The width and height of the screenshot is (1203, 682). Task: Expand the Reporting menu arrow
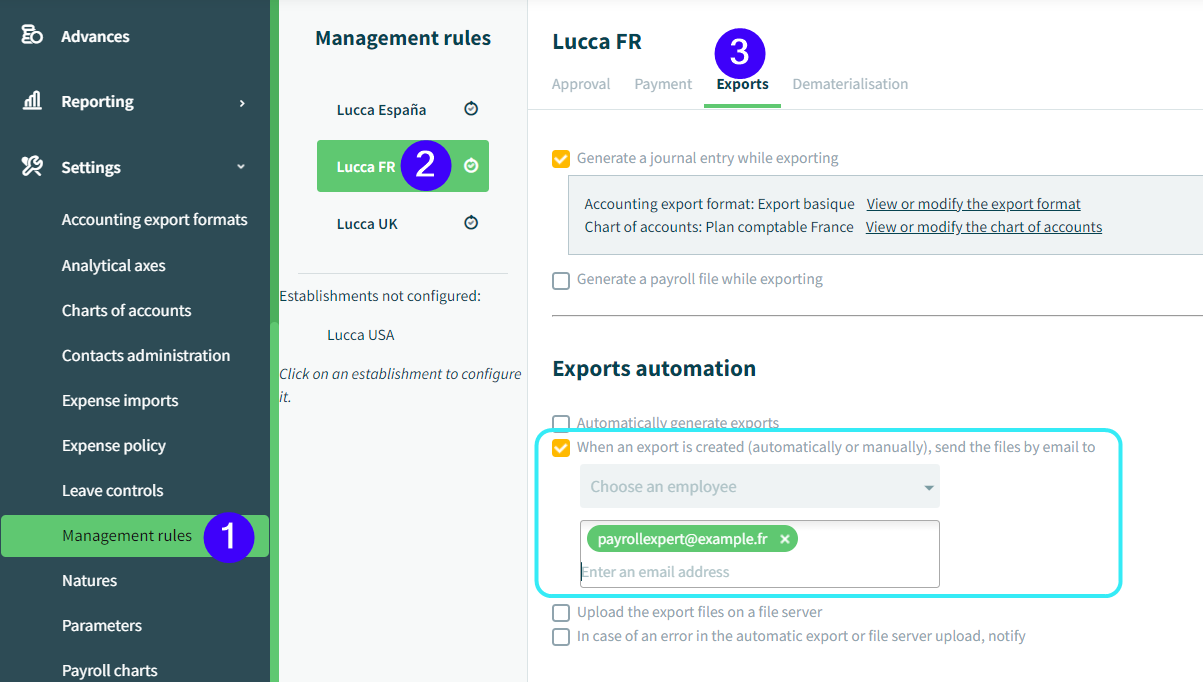click(242, 102)
